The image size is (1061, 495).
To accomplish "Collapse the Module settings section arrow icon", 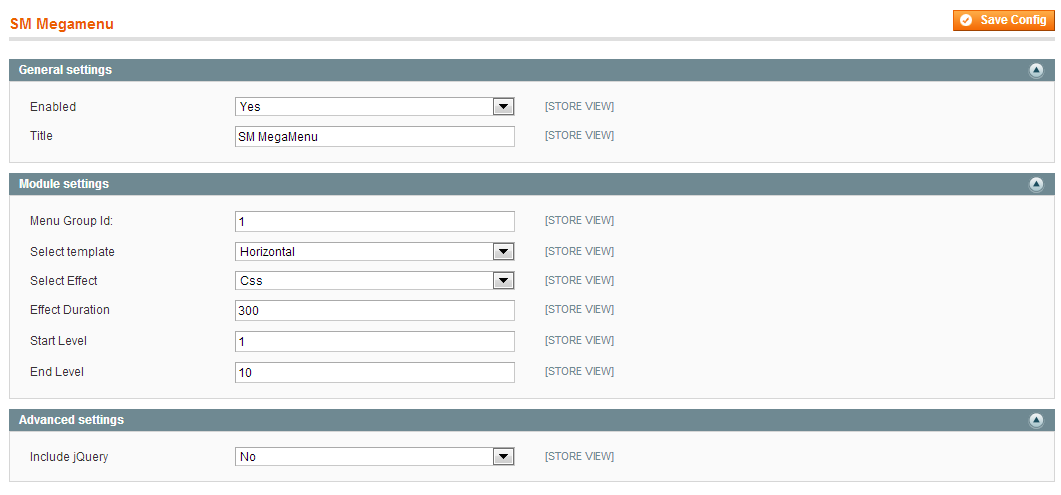I will pos(1036,184).
